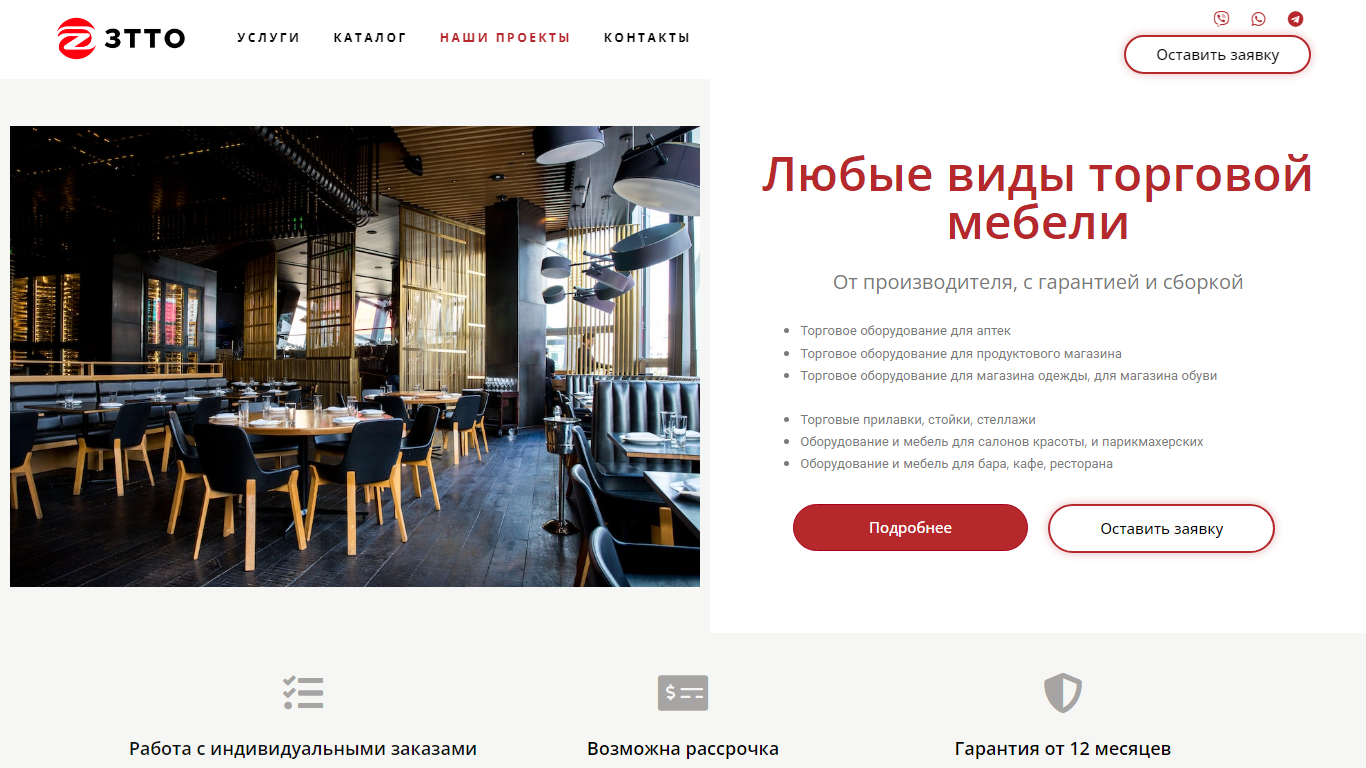Click Работа с индивидуальными заказами text
This screenshot has height=768, width=1366.
click(x=303, y=749)
